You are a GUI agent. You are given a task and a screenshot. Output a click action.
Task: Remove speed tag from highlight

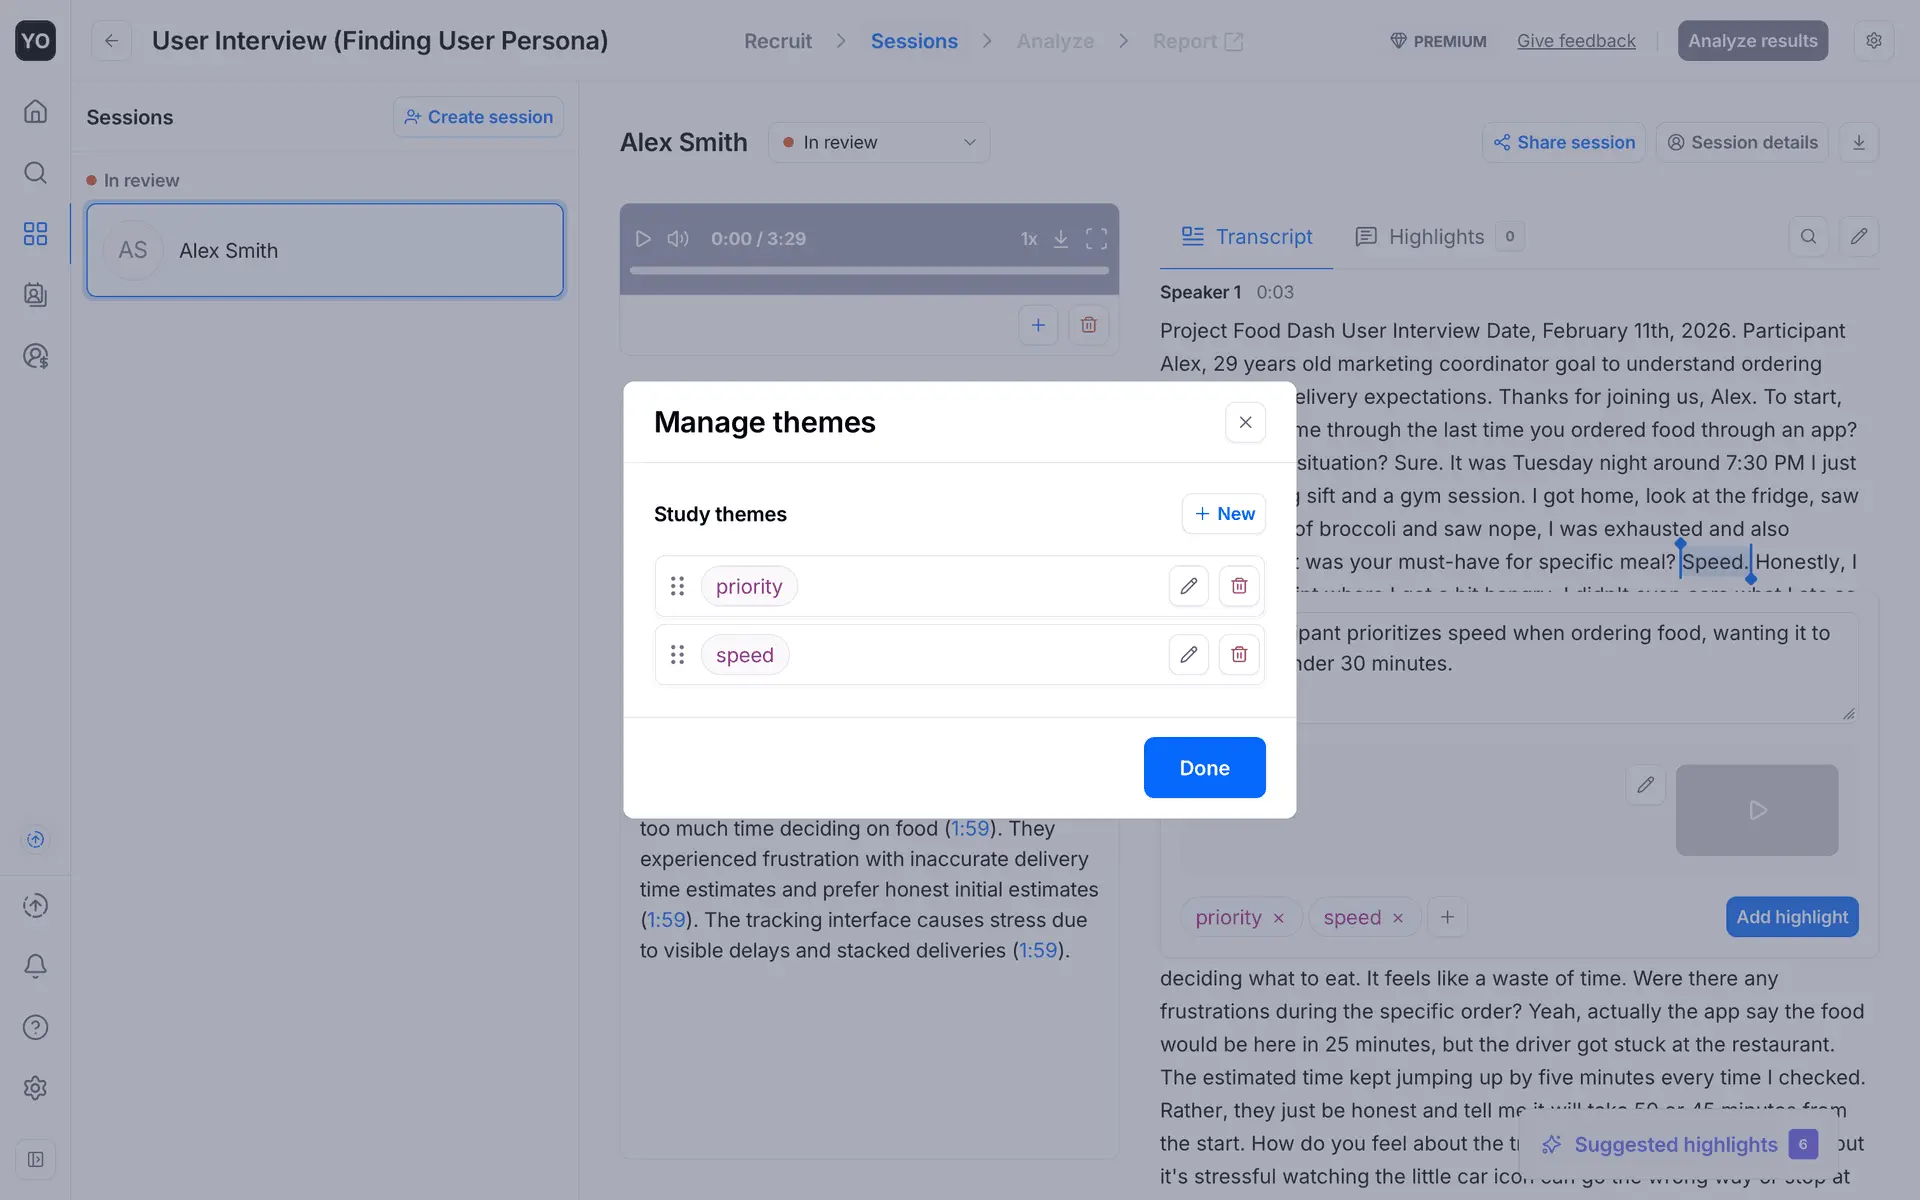1398,918
